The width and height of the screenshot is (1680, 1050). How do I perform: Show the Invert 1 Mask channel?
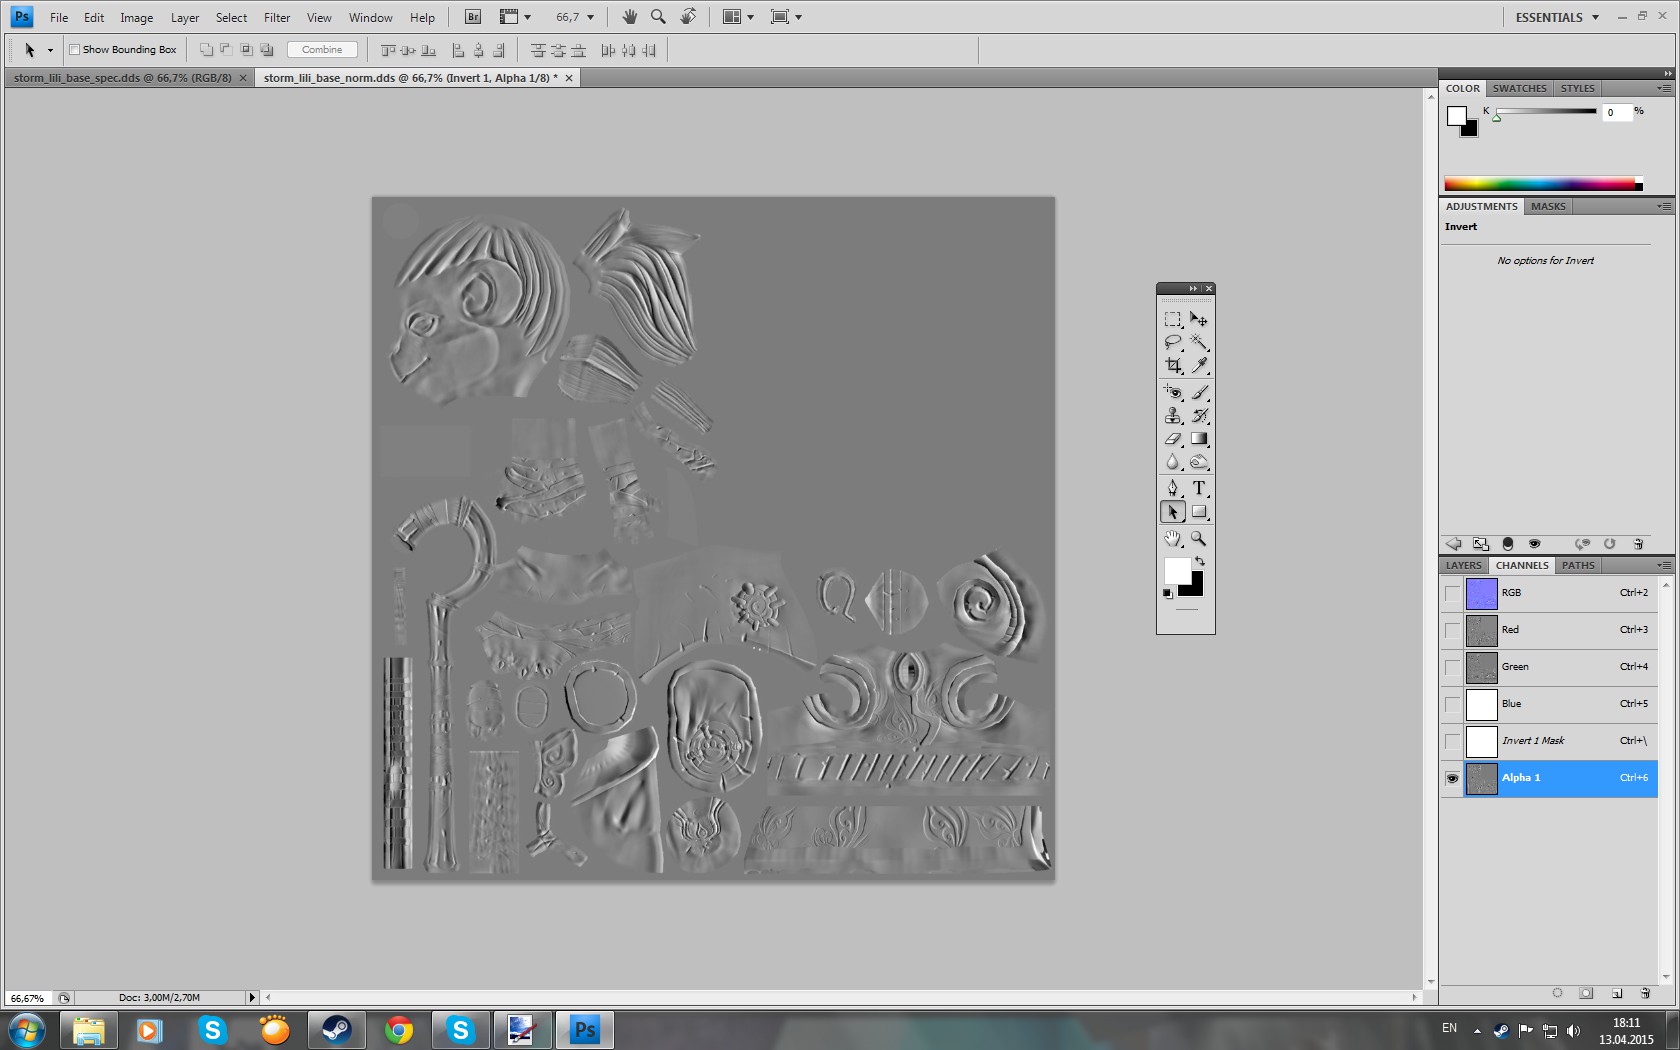pos(1452,741)
